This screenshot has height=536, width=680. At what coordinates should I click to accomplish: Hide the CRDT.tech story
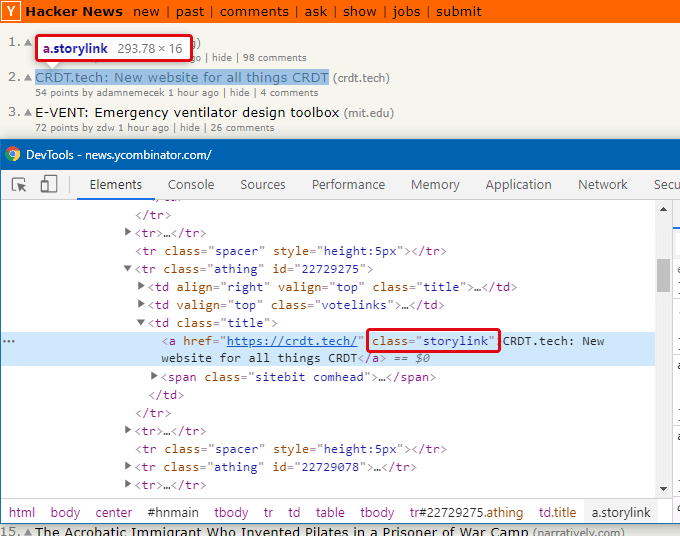(239, 93)
